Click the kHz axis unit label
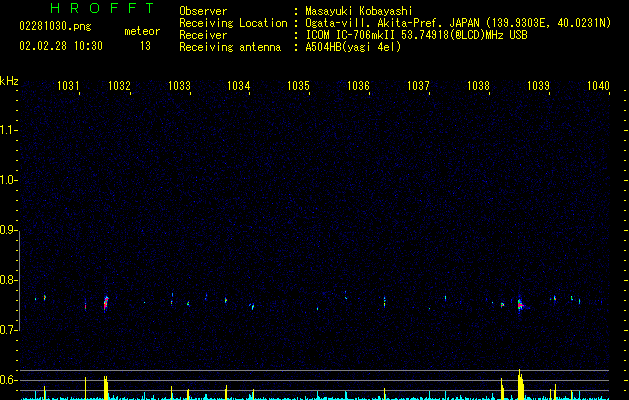 click(x=9, y=81)
